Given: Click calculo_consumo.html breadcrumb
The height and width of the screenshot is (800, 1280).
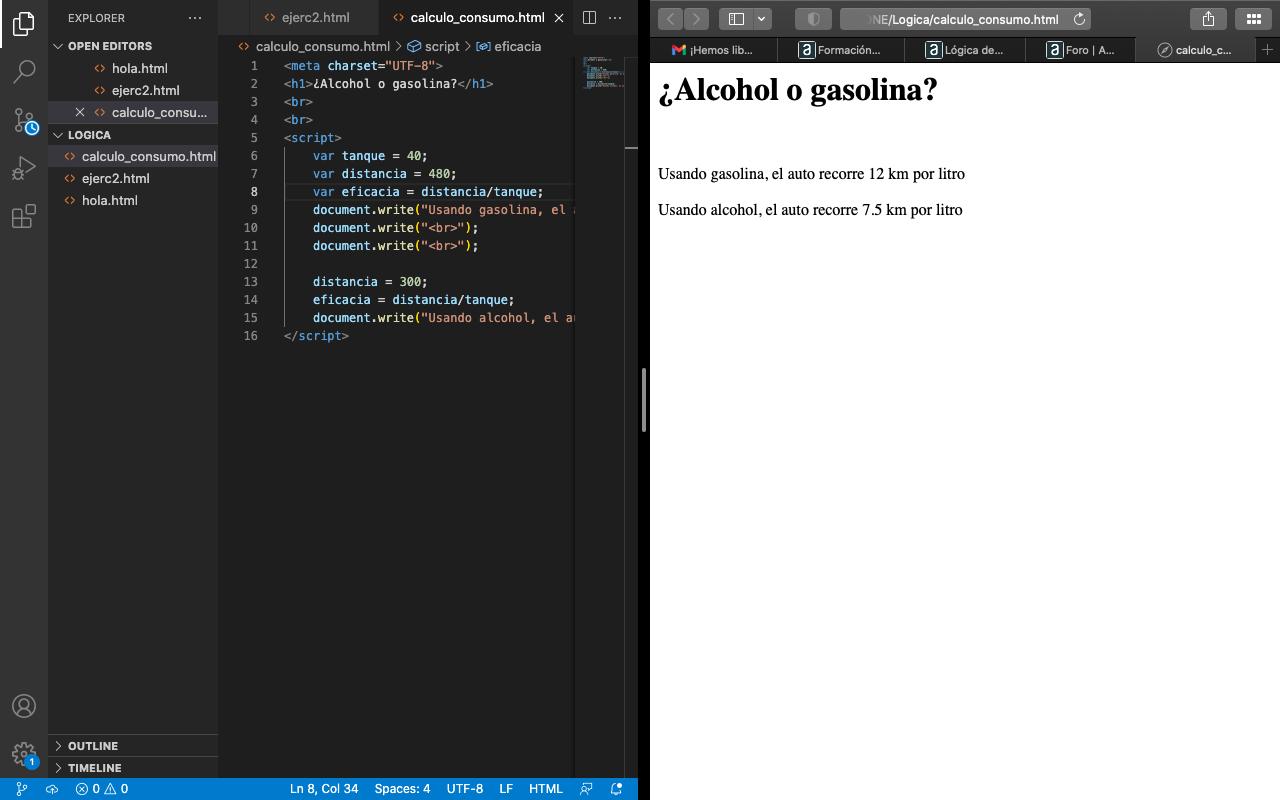Looking at the screenshot, I should pos(315,46).
